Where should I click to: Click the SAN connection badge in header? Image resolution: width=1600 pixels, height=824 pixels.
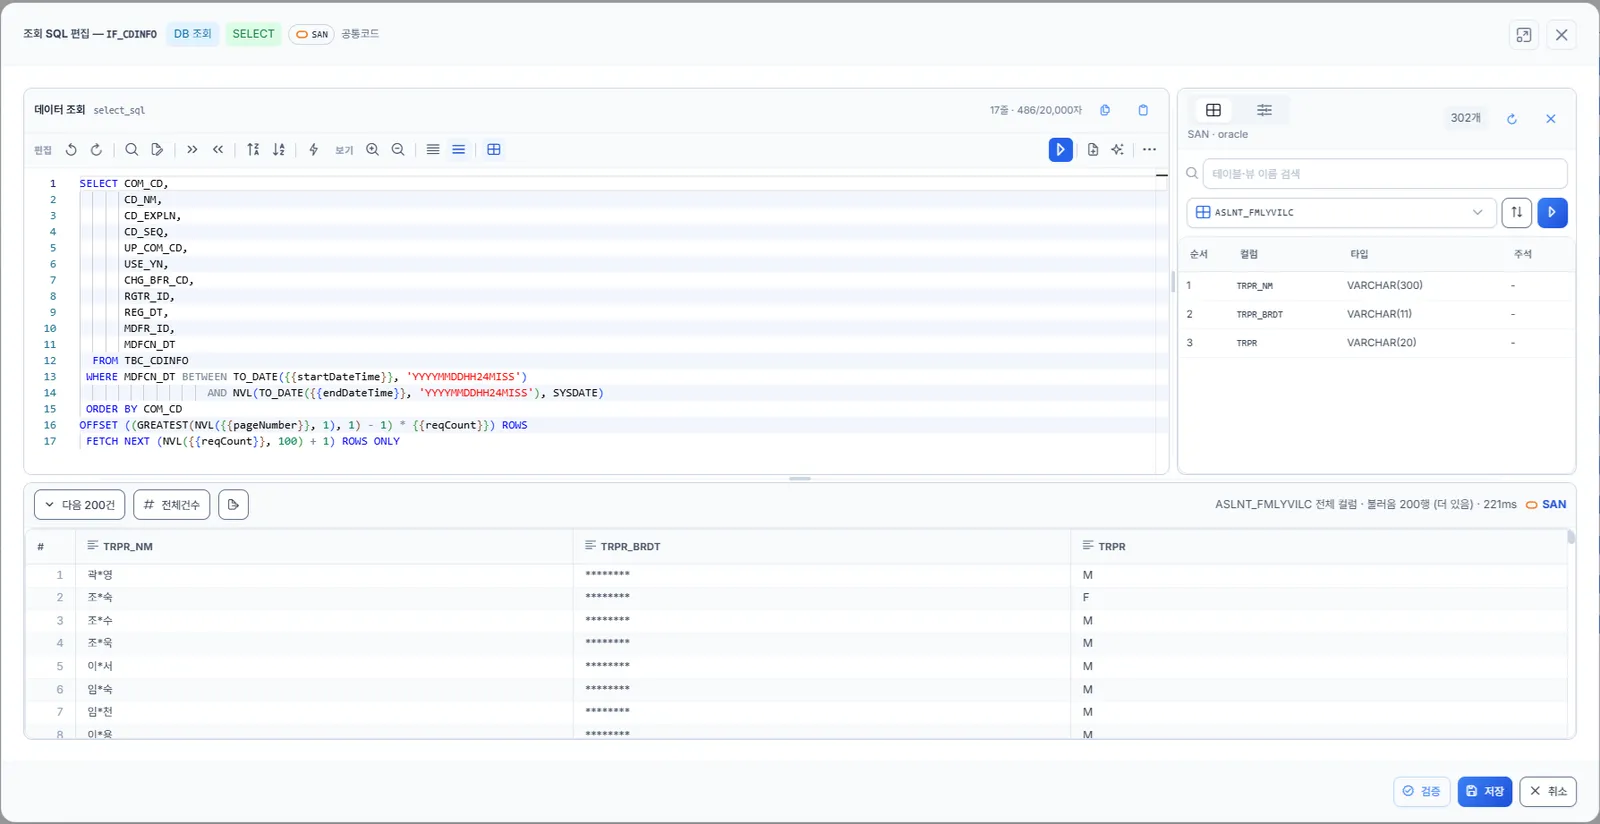tap(312, 34)
